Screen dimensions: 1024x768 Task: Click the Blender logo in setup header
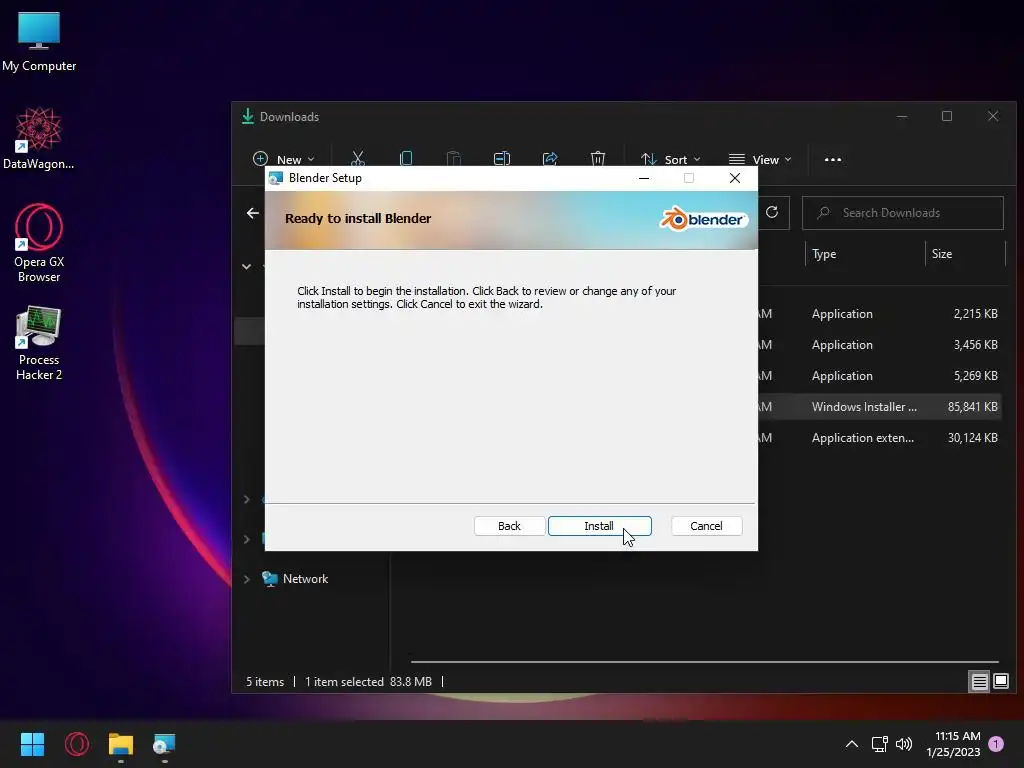703,219
